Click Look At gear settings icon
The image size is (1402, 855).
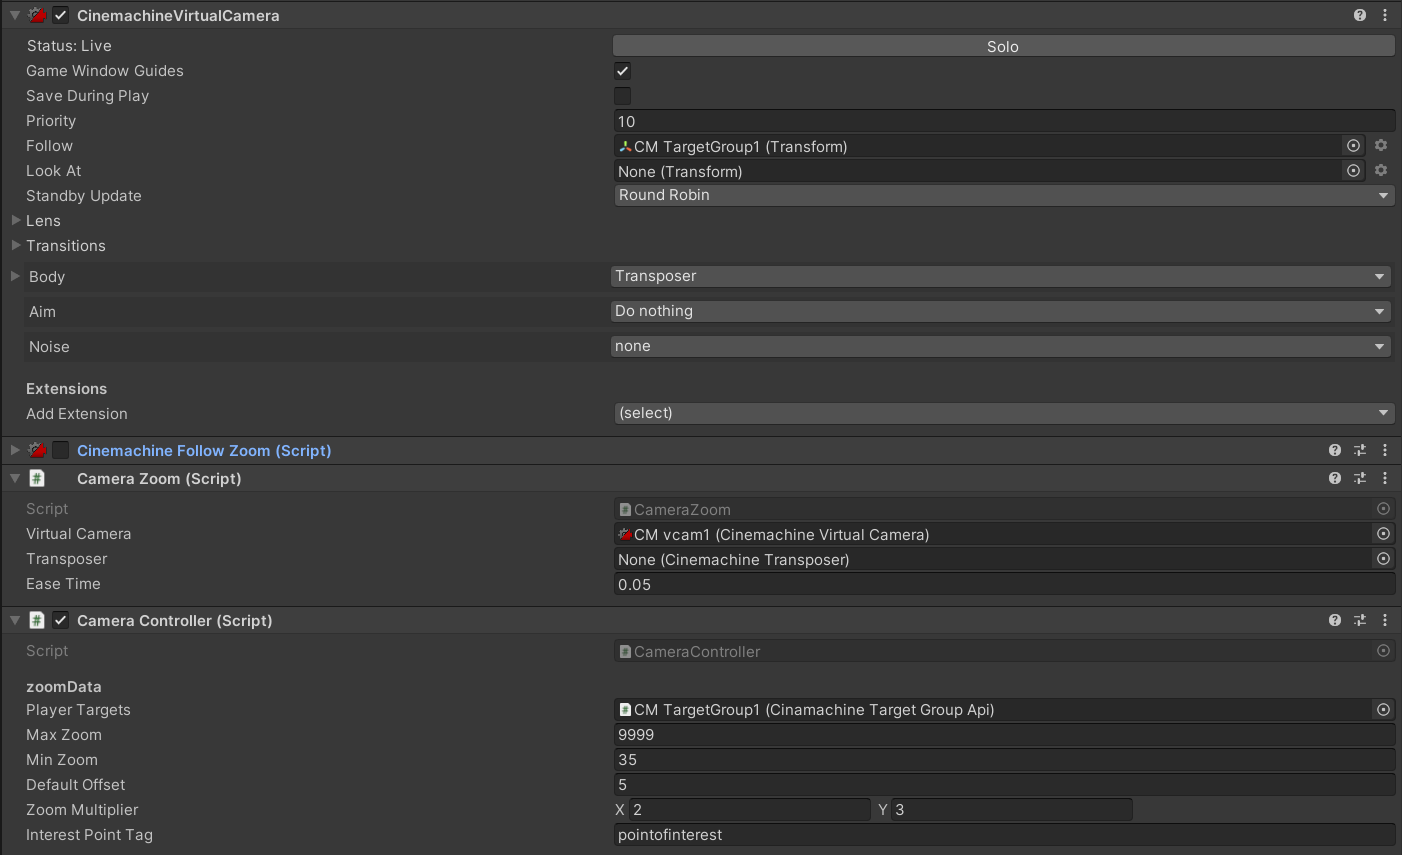1381,170
